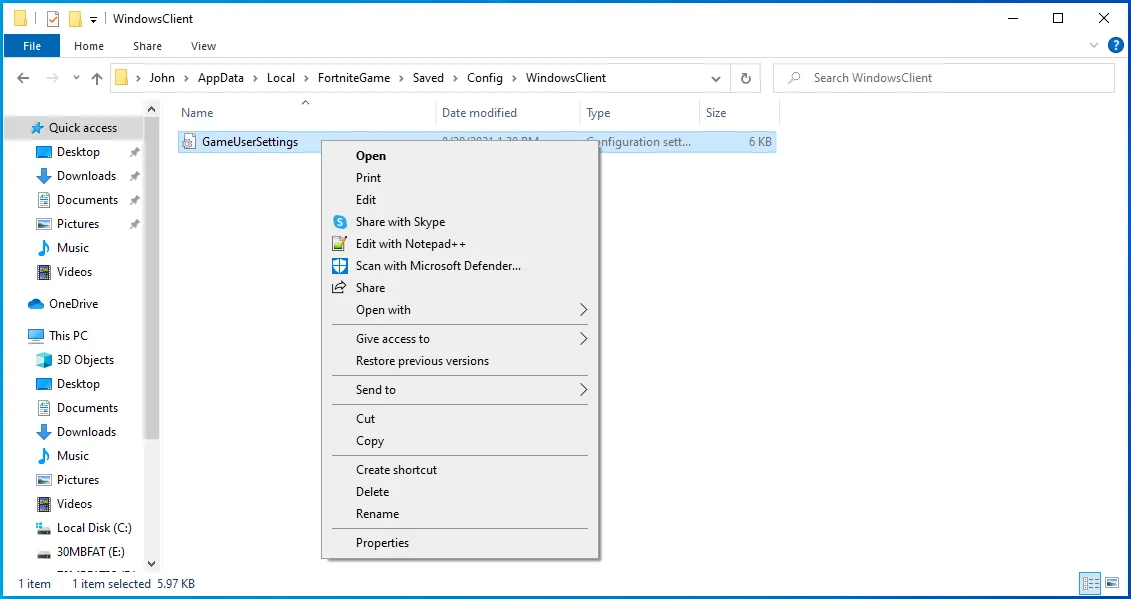Open Explorer help question mark icon
The width and height of the screenshot is (1131, 599).
click(1115, 45)
